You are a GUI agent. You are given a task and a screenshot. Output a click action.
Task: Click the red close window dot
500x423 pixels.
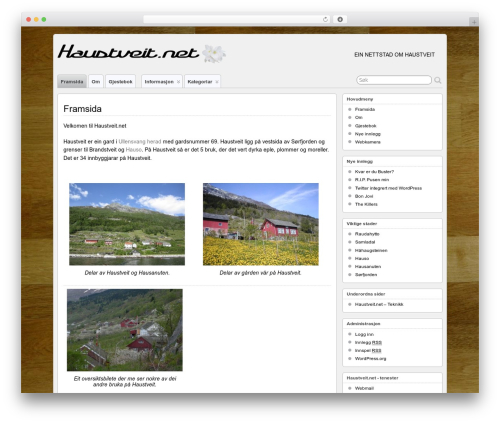[x=29, y=19]
